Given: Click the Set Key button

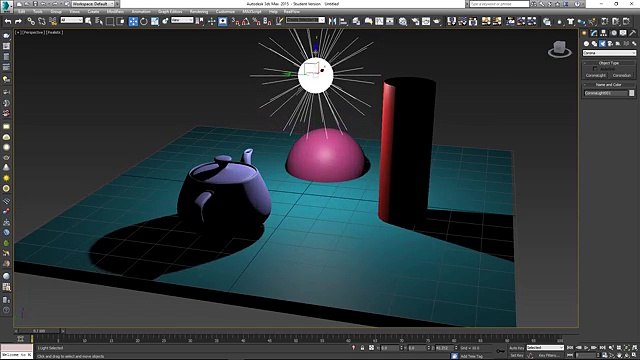Looking at the screenshot, I should pos(517,356).
